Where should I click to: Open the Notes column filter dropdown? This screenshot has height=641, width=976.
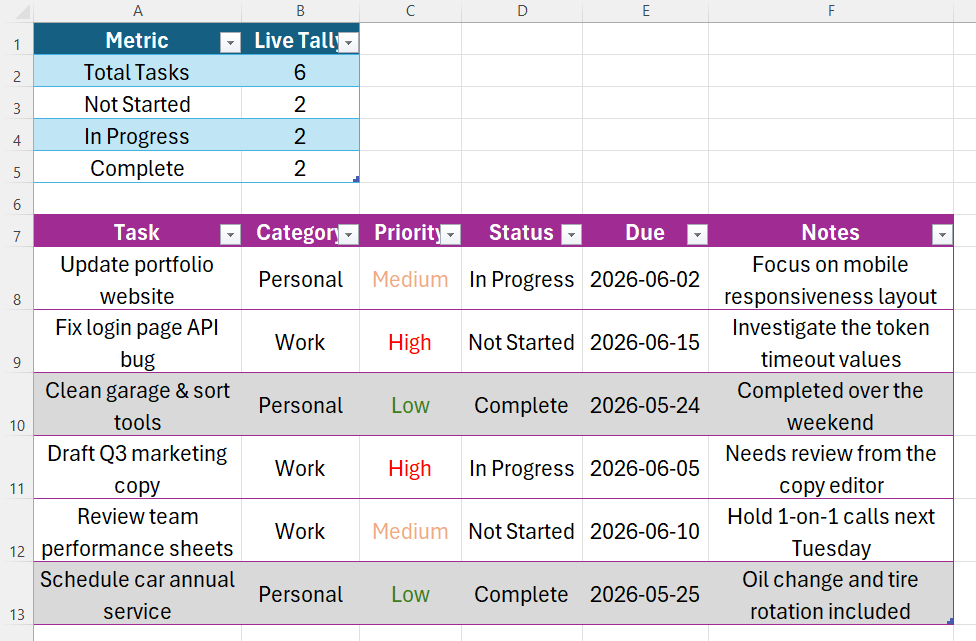click(x=942, y=235)
